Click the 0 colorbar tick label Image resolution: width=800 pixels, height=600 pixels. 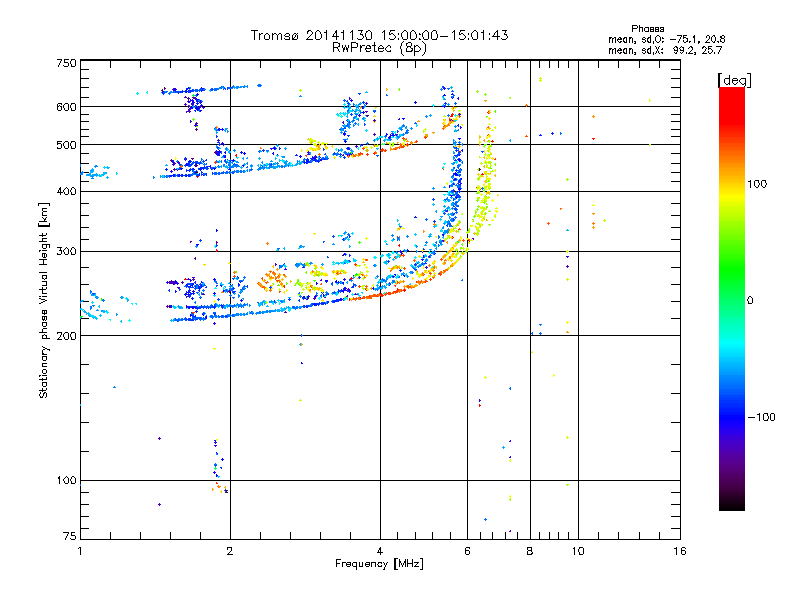(x=752, y=300)
